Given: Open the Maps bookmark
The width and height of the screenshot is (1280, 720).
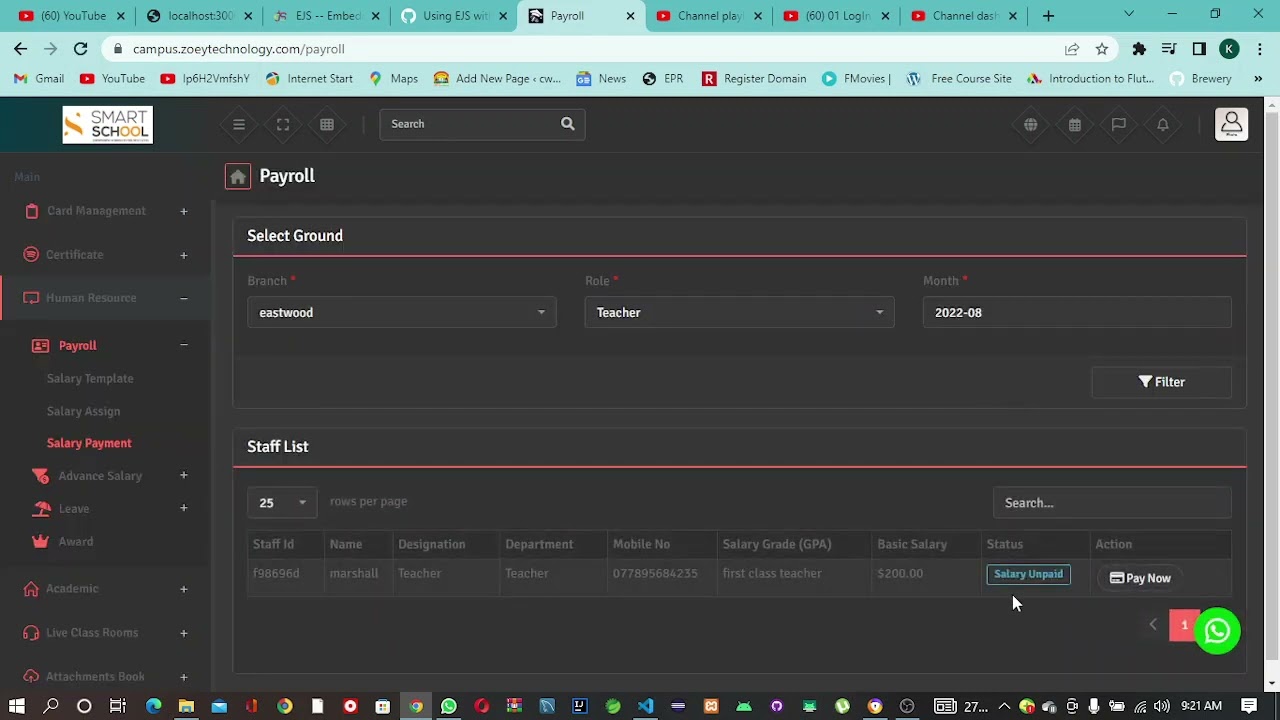Looking at the screenshot, I should 393,78.
